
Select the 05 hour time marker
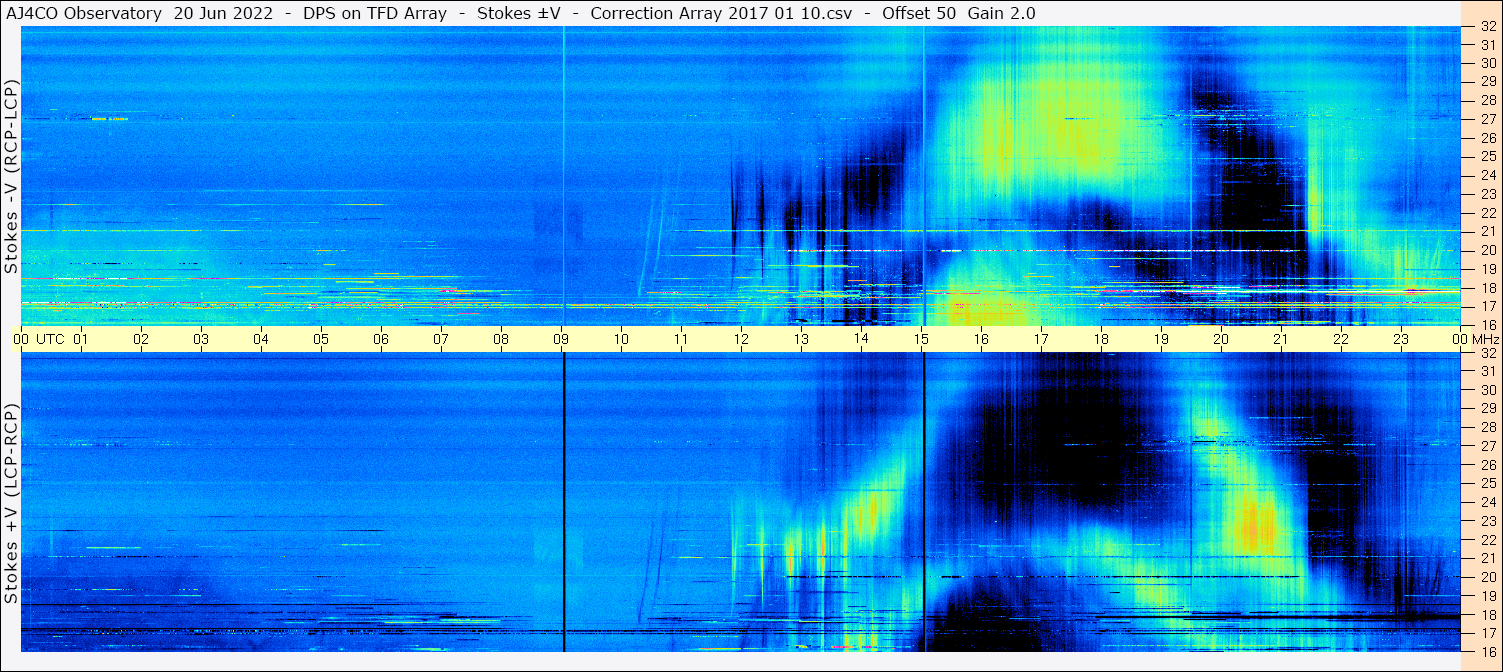[321, 339]
